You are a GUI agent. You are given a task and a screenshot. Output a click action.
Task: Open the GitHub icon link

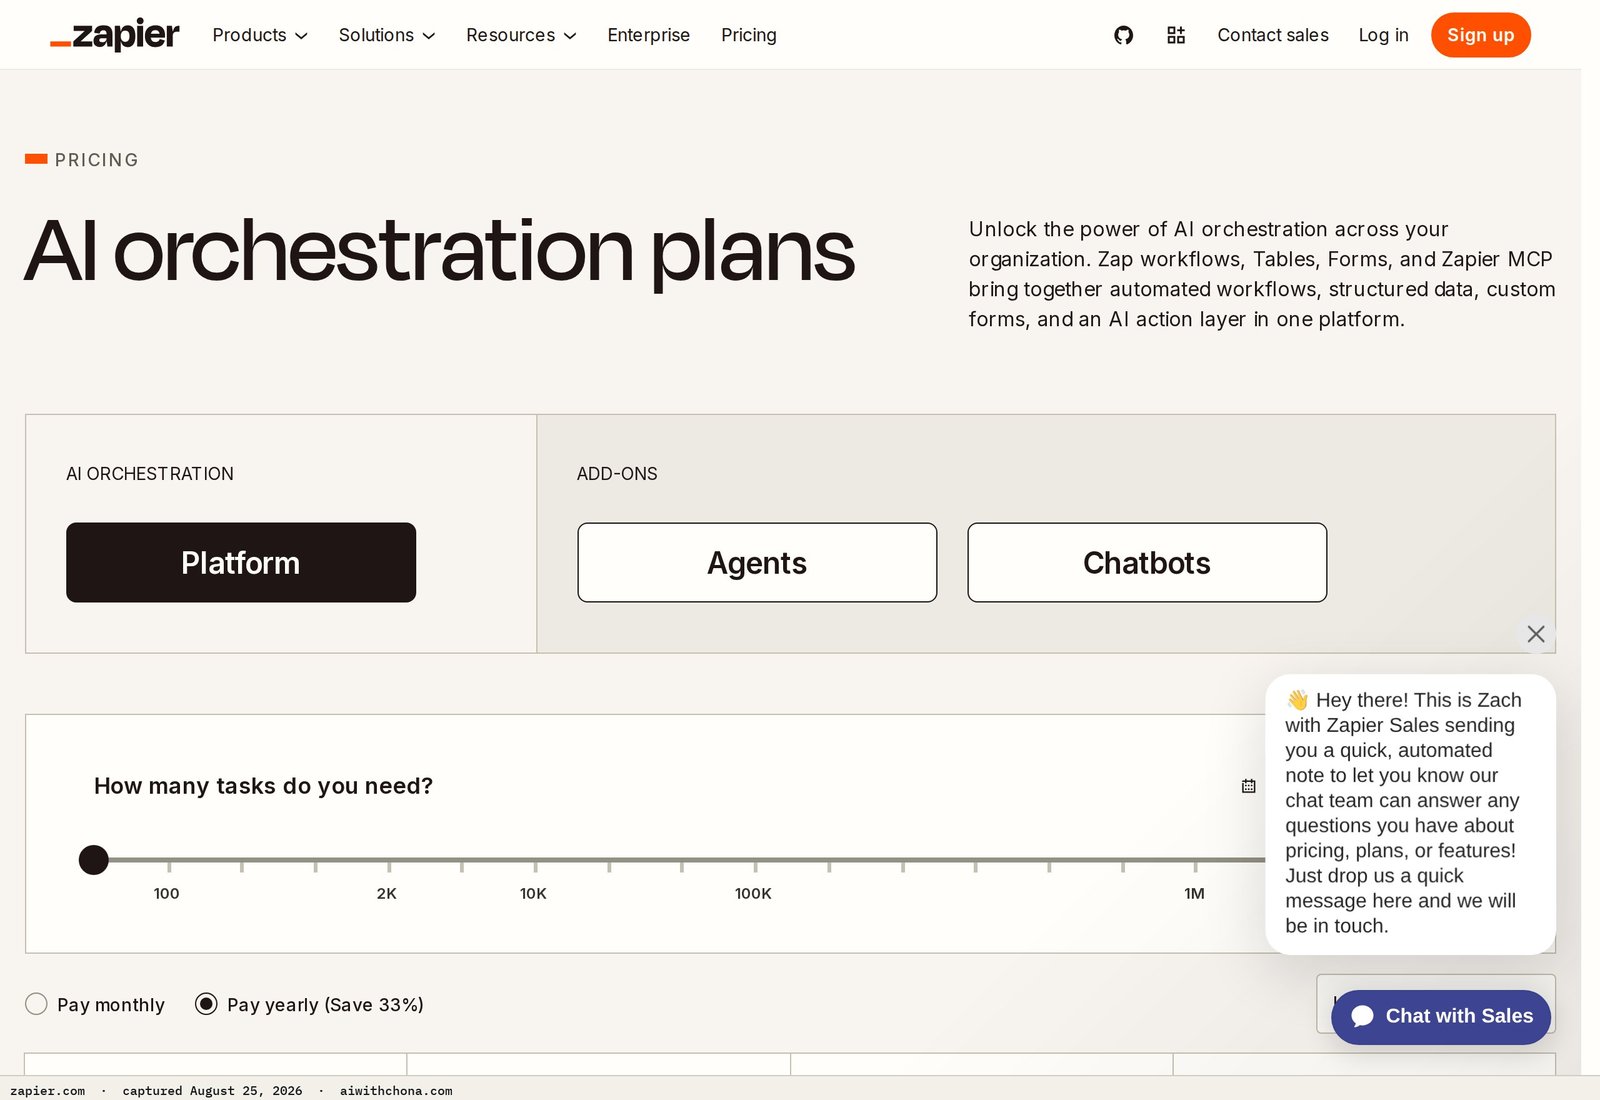(x=1124, y=35)
